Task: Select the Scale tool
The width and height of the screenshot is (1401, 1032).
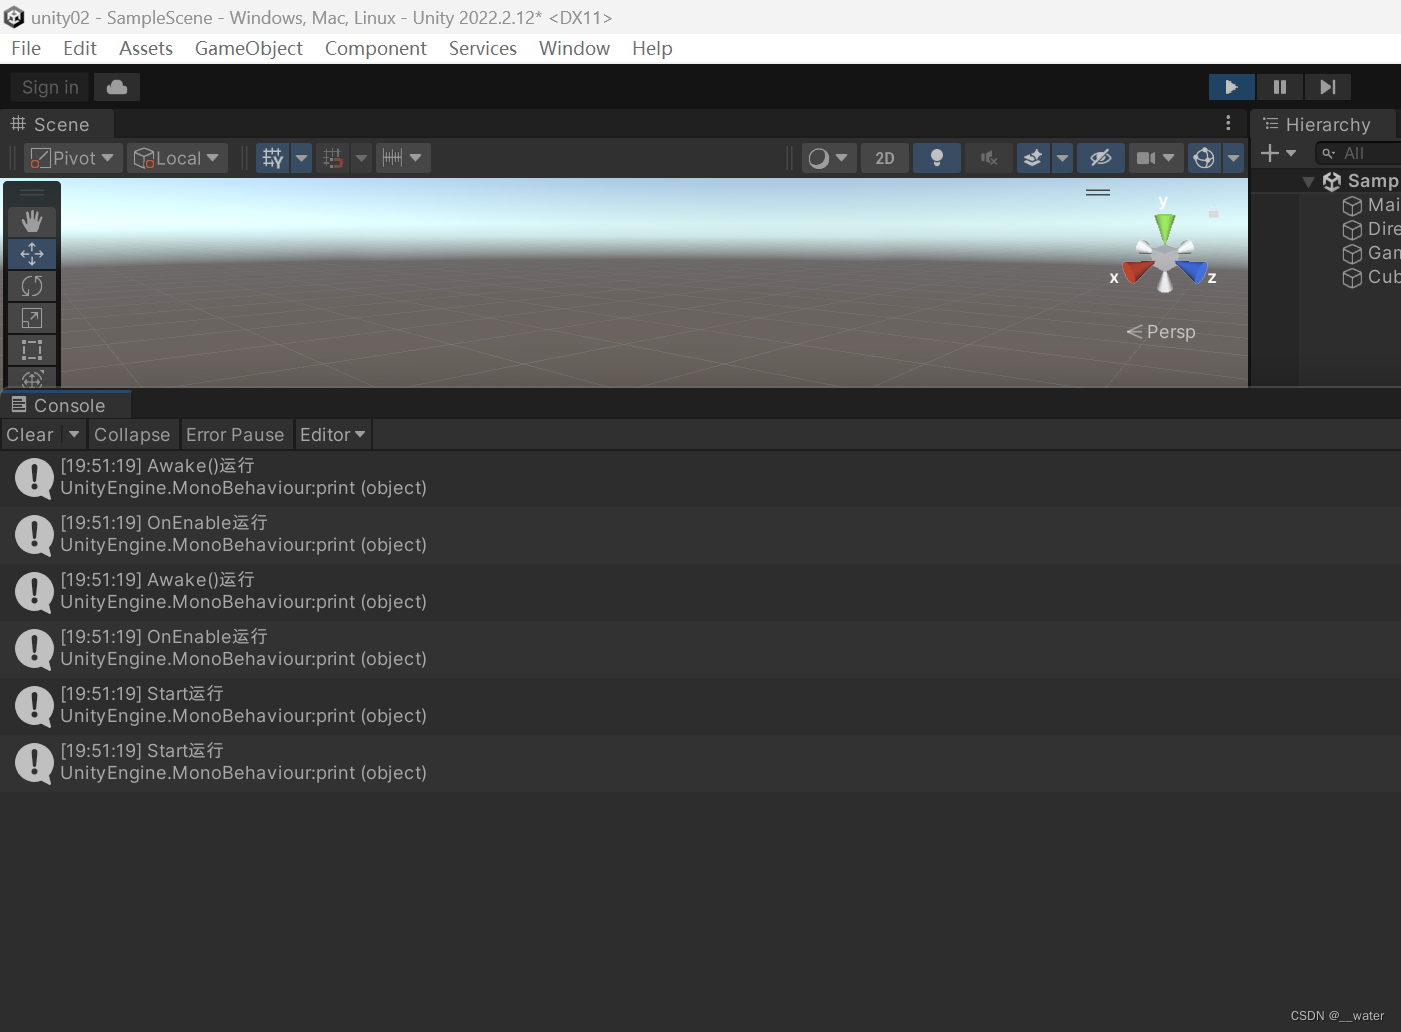Action: [31, 317]
